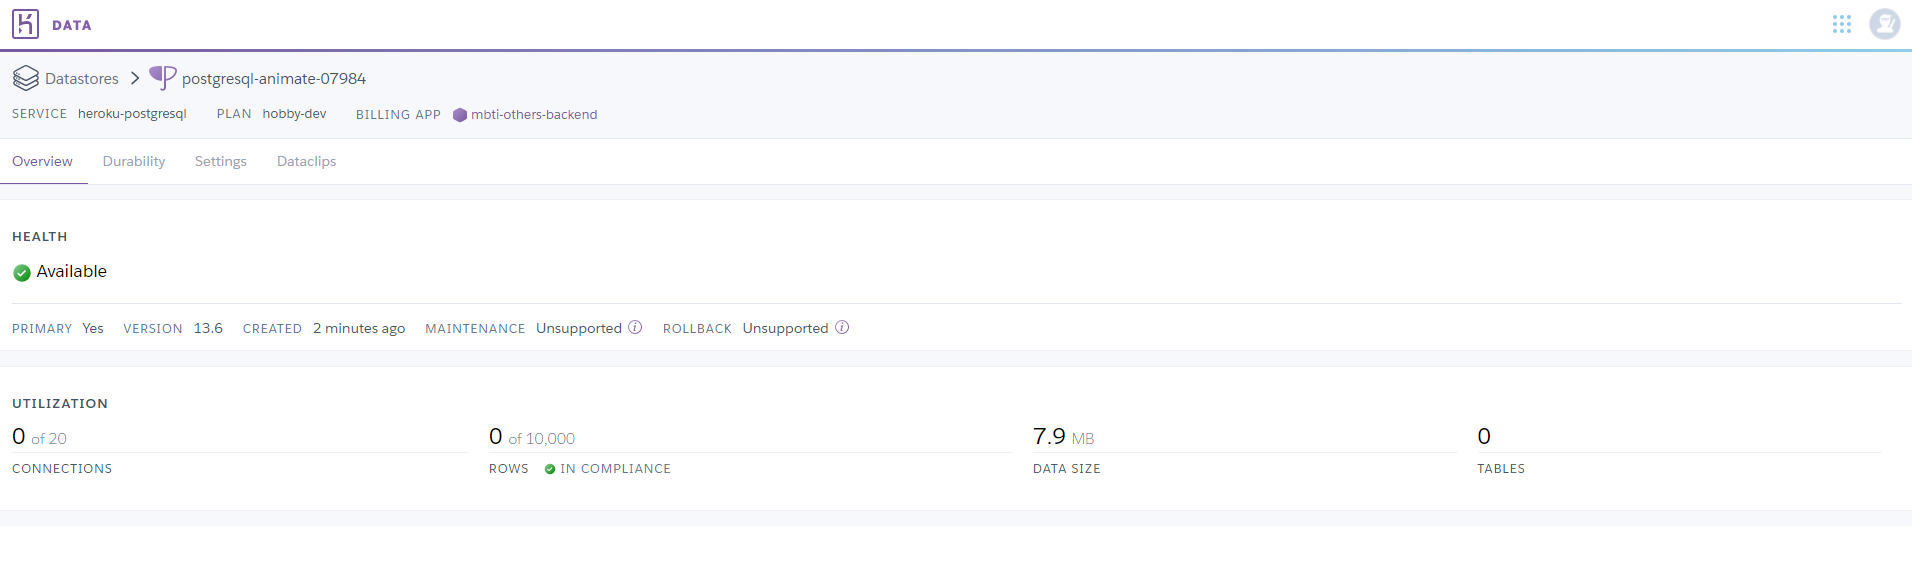Click the DATA header link
This screenshot has width=1912, height=573.
[72, 25]
